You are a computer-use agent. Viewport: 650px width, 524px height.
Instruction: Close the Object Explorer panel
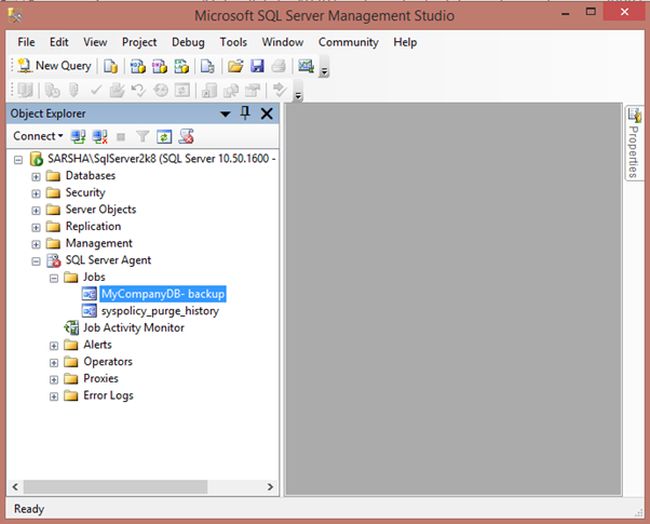[x=267, y=114]
